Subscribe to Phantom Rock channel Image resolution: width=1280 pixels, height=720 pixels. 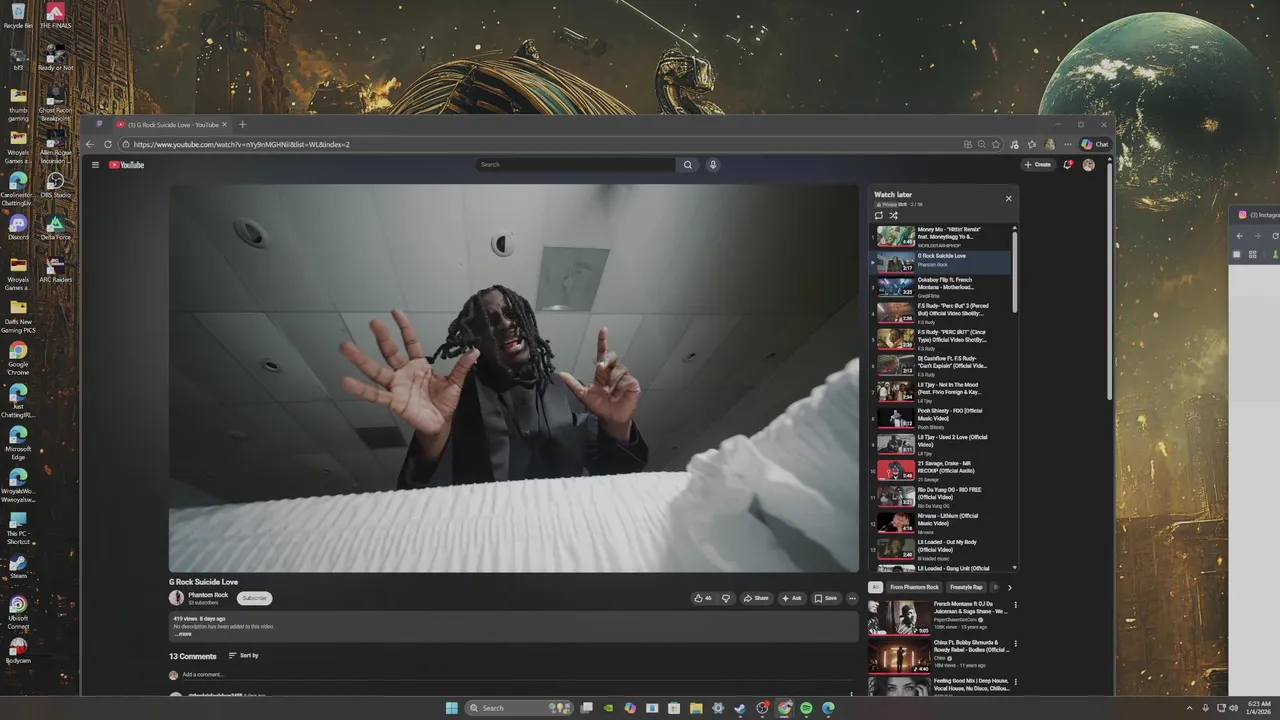click(254, 598)
